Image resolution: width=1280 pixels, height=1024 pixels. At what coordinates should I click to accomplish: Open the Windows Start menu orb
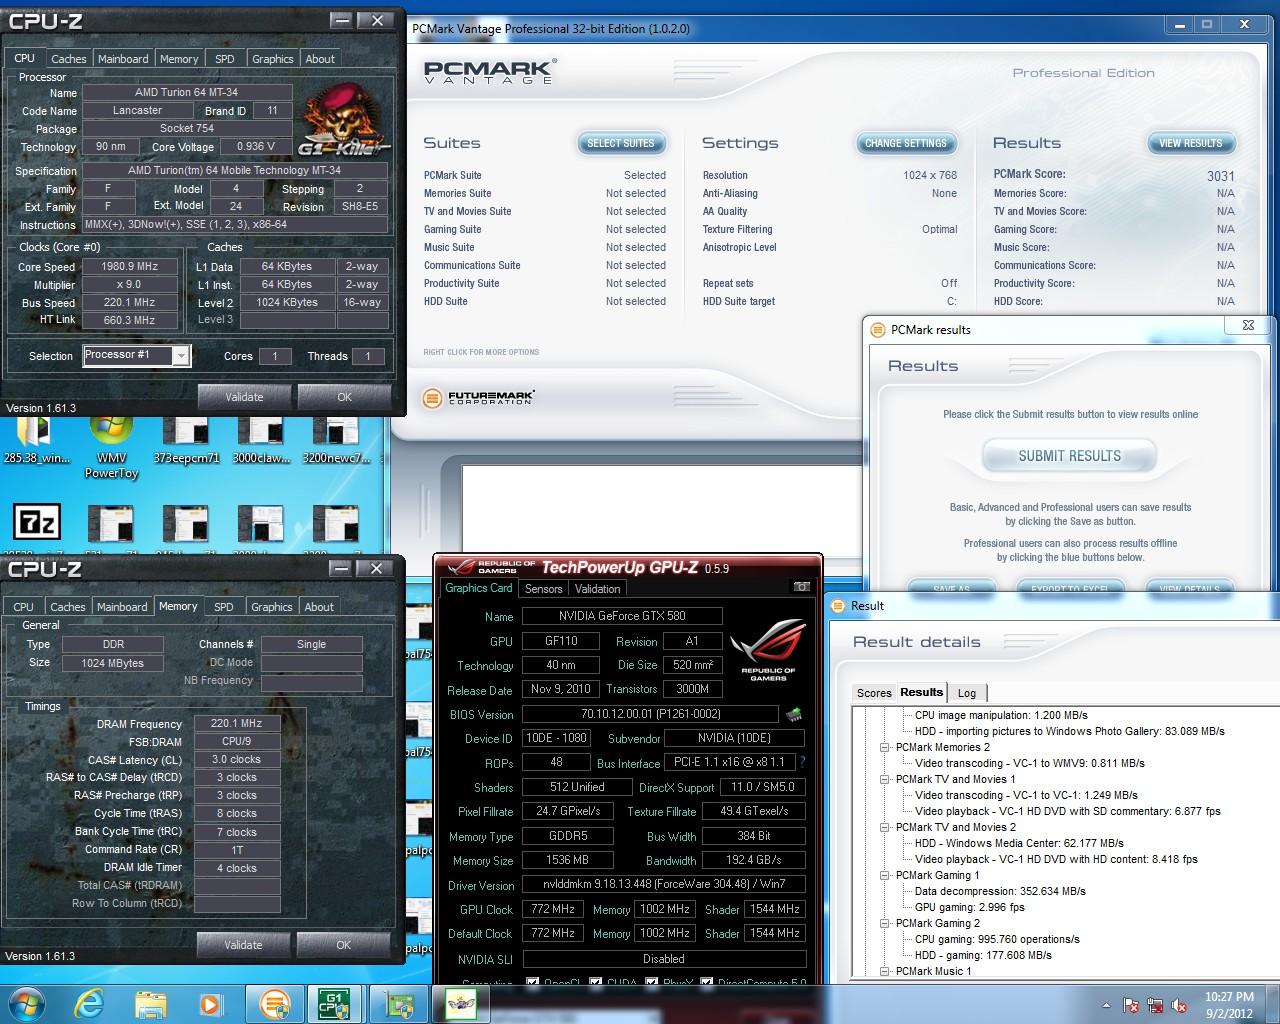pyautogui.click(x=26, y=1003)
